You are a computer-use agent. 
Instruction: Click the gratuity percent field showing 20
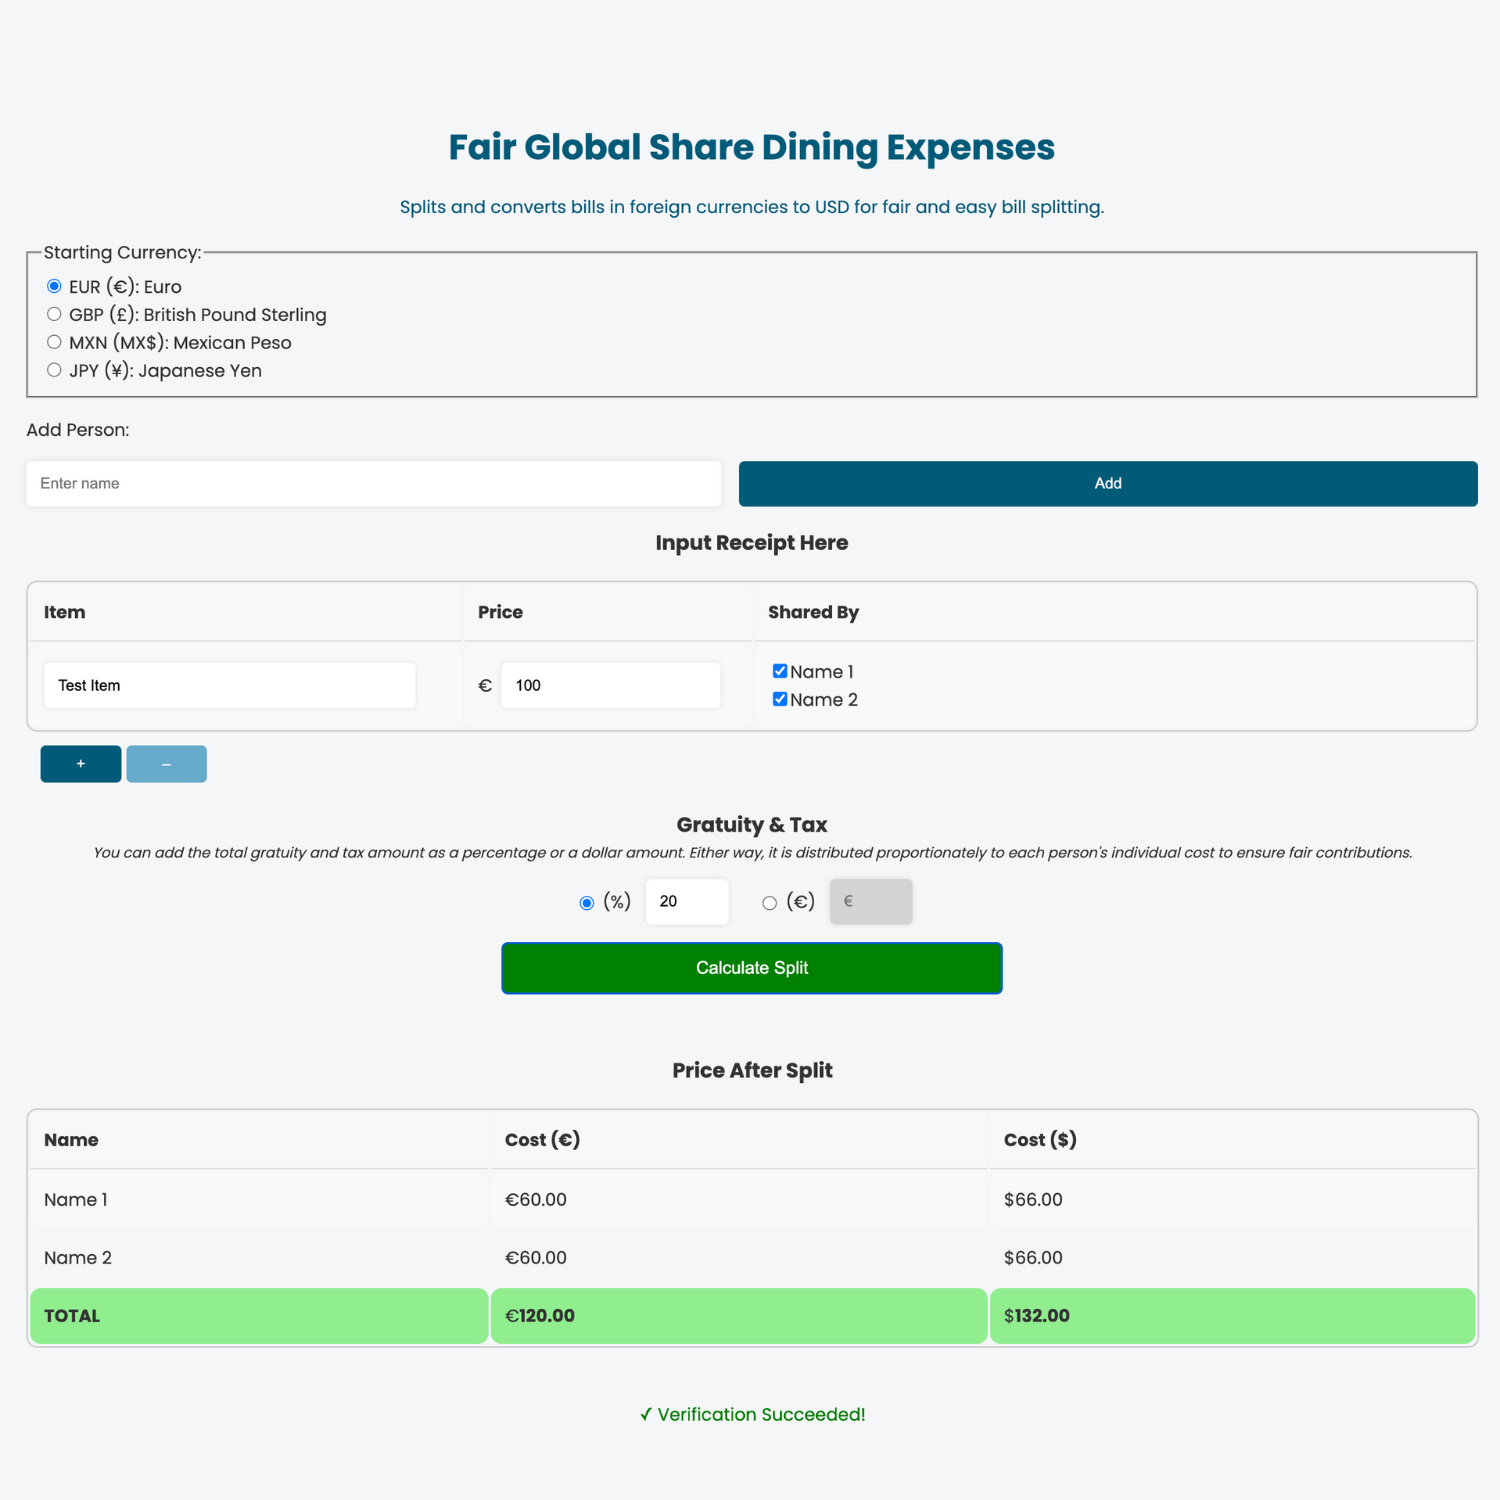point(687,902)
